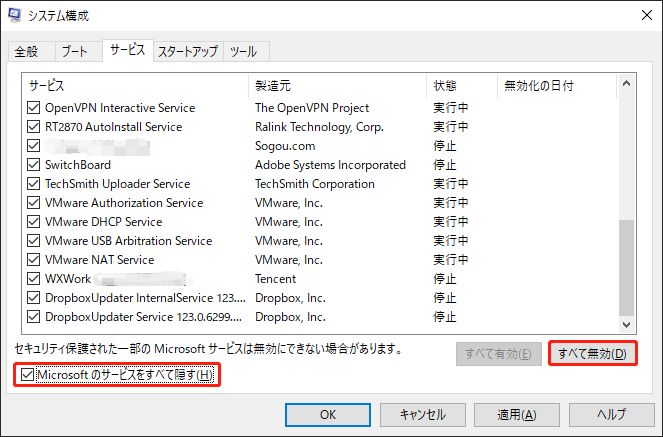Image resolution: width=663 pixels, height=437 pixels.
Task: Switch to the 全般 tab
Action: 31,52
